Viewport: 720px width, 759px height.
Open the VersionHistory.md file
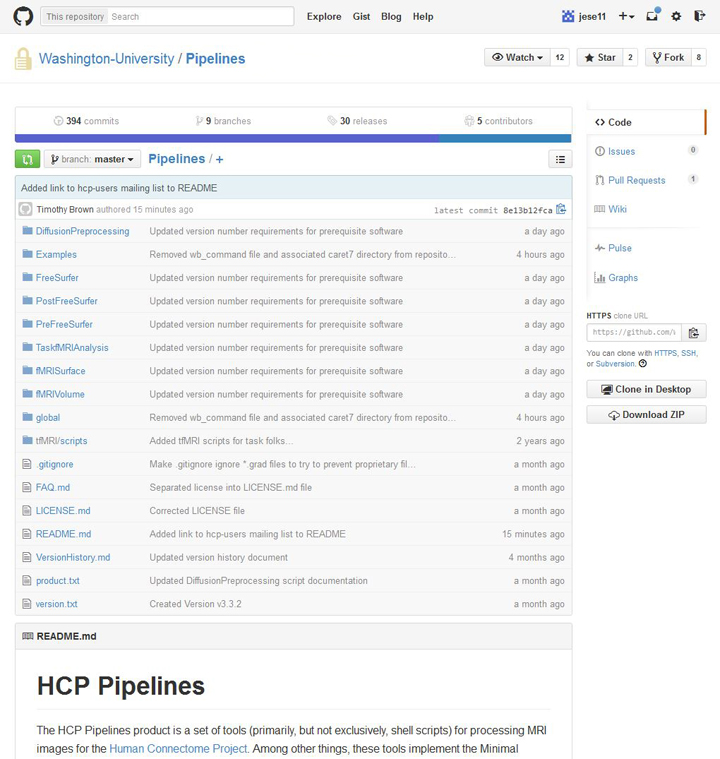click(73, 557)
